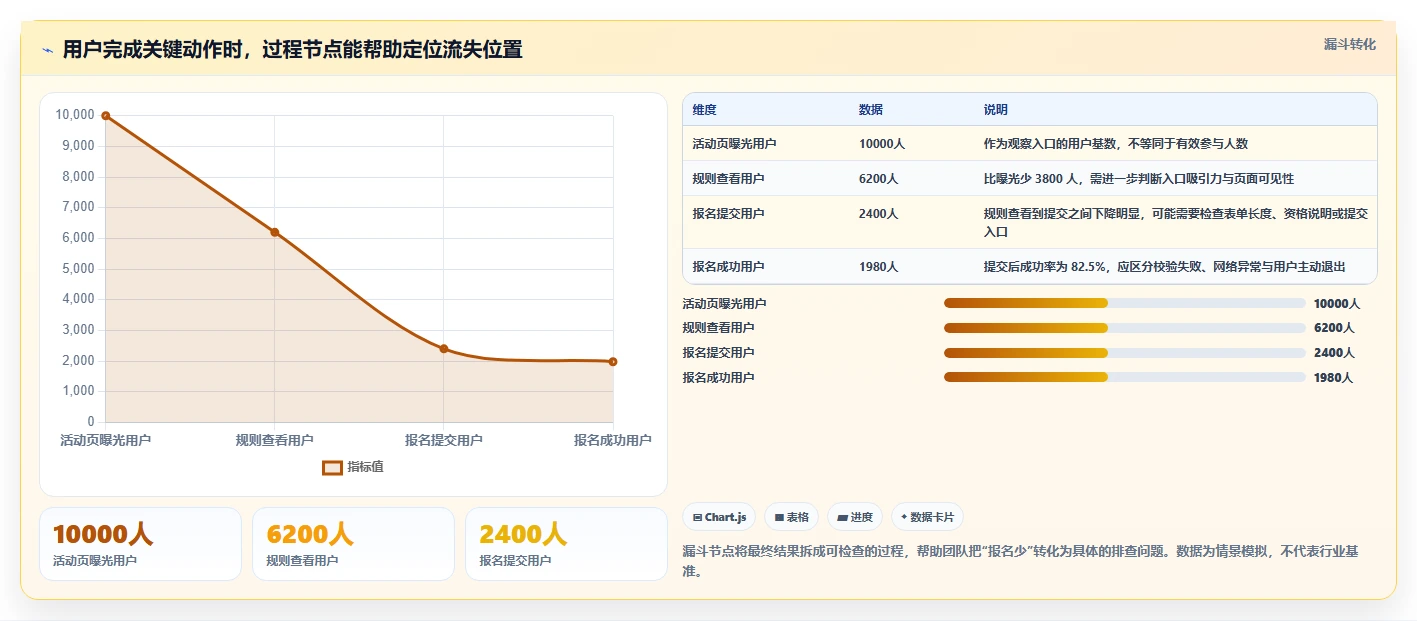Click the 说明 column header
The image size is (1417, 621).
[x=996, y=110]
